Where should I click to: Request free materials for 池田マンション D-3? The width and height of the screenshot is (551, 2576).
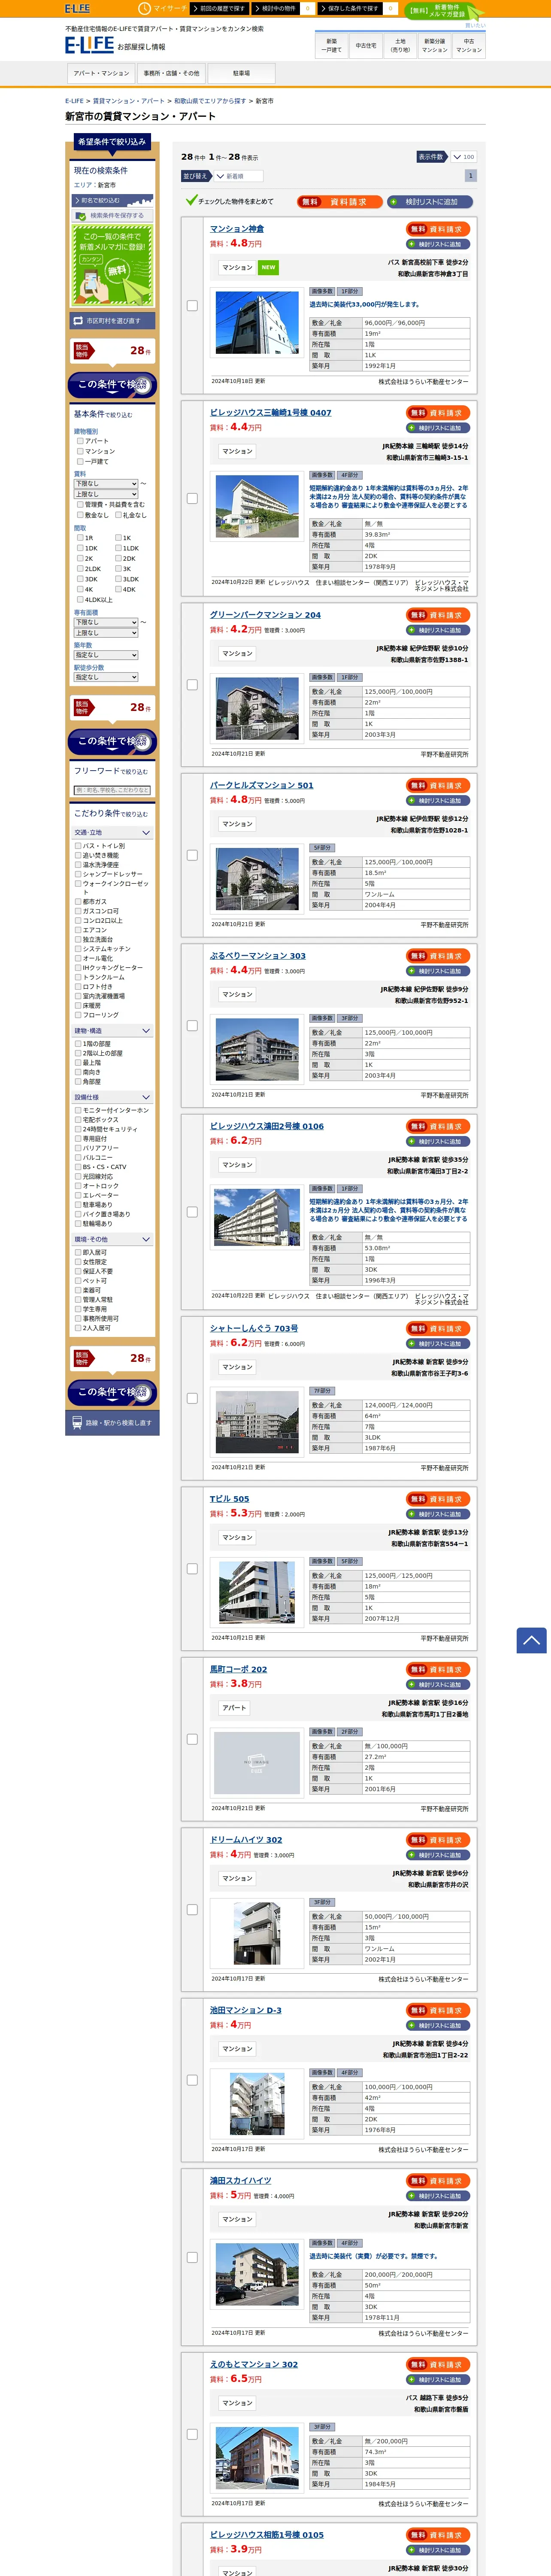click(x=439, y=2010)
